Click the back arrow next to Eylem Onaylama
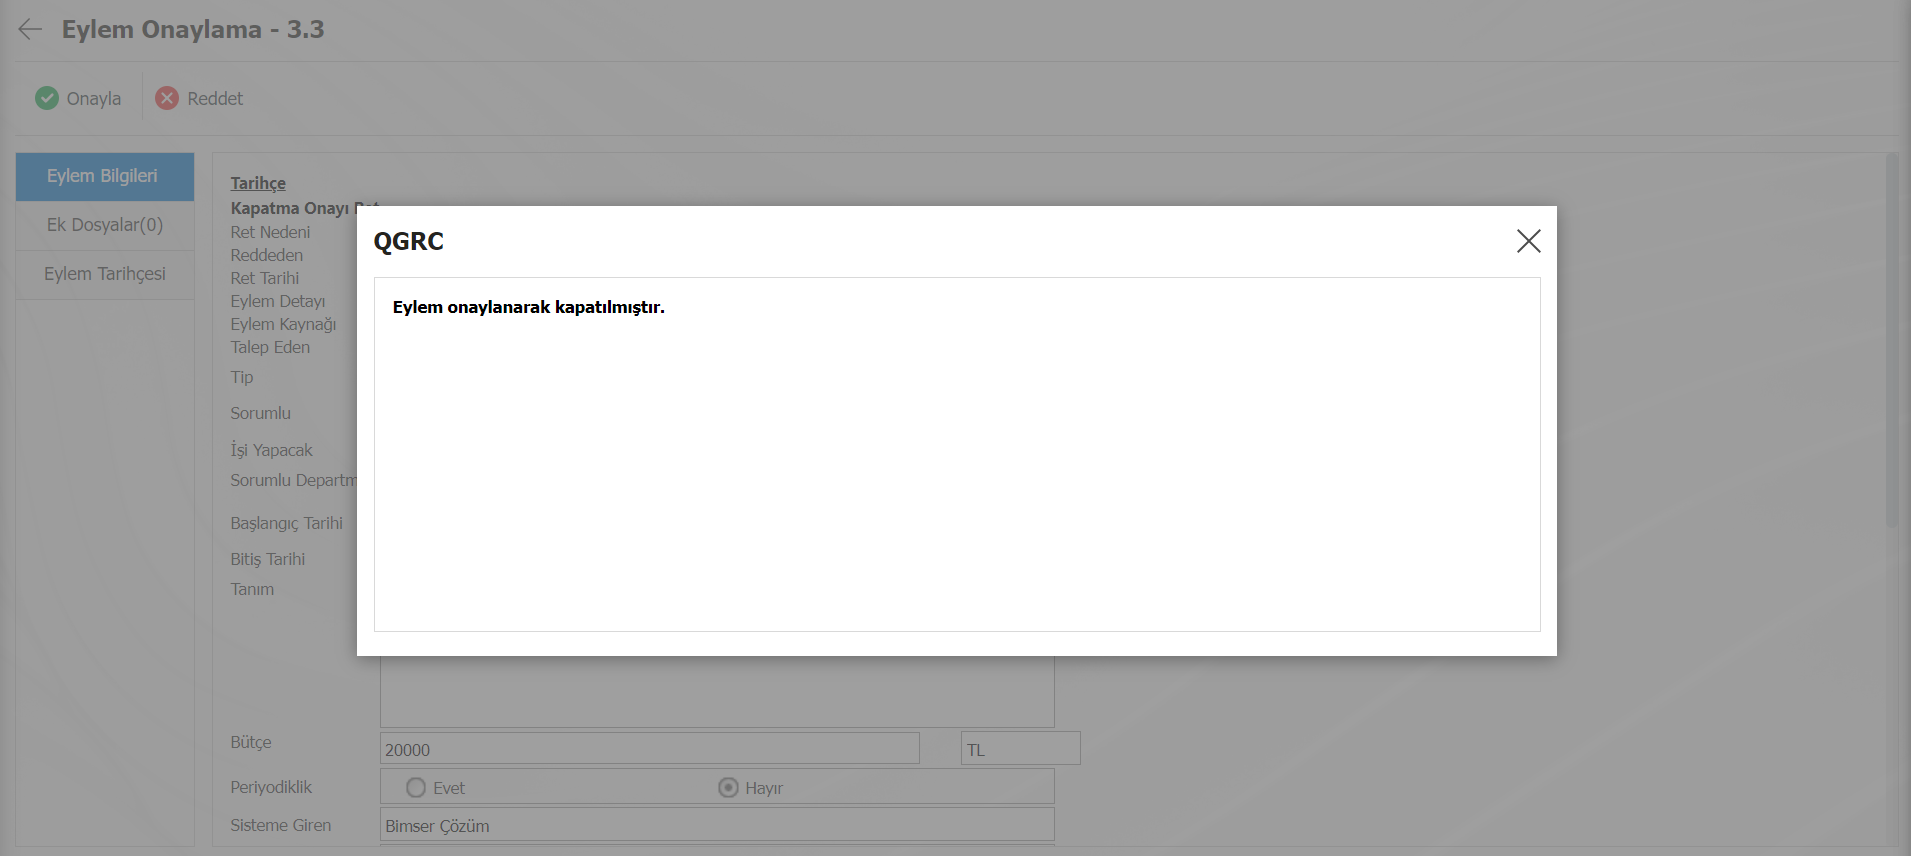The image size is (1911, 856). tap(30, 29)
